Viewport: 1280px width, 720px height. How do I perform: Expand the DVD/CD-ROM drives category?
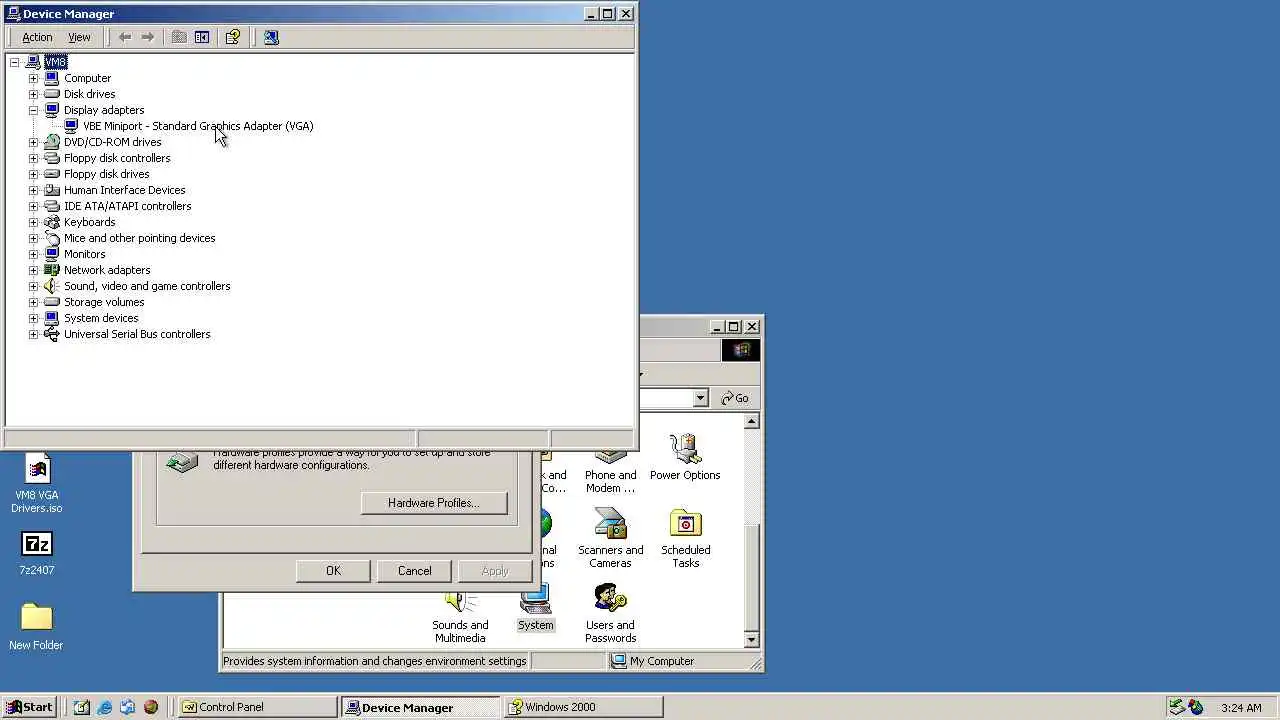pos(33,142)
